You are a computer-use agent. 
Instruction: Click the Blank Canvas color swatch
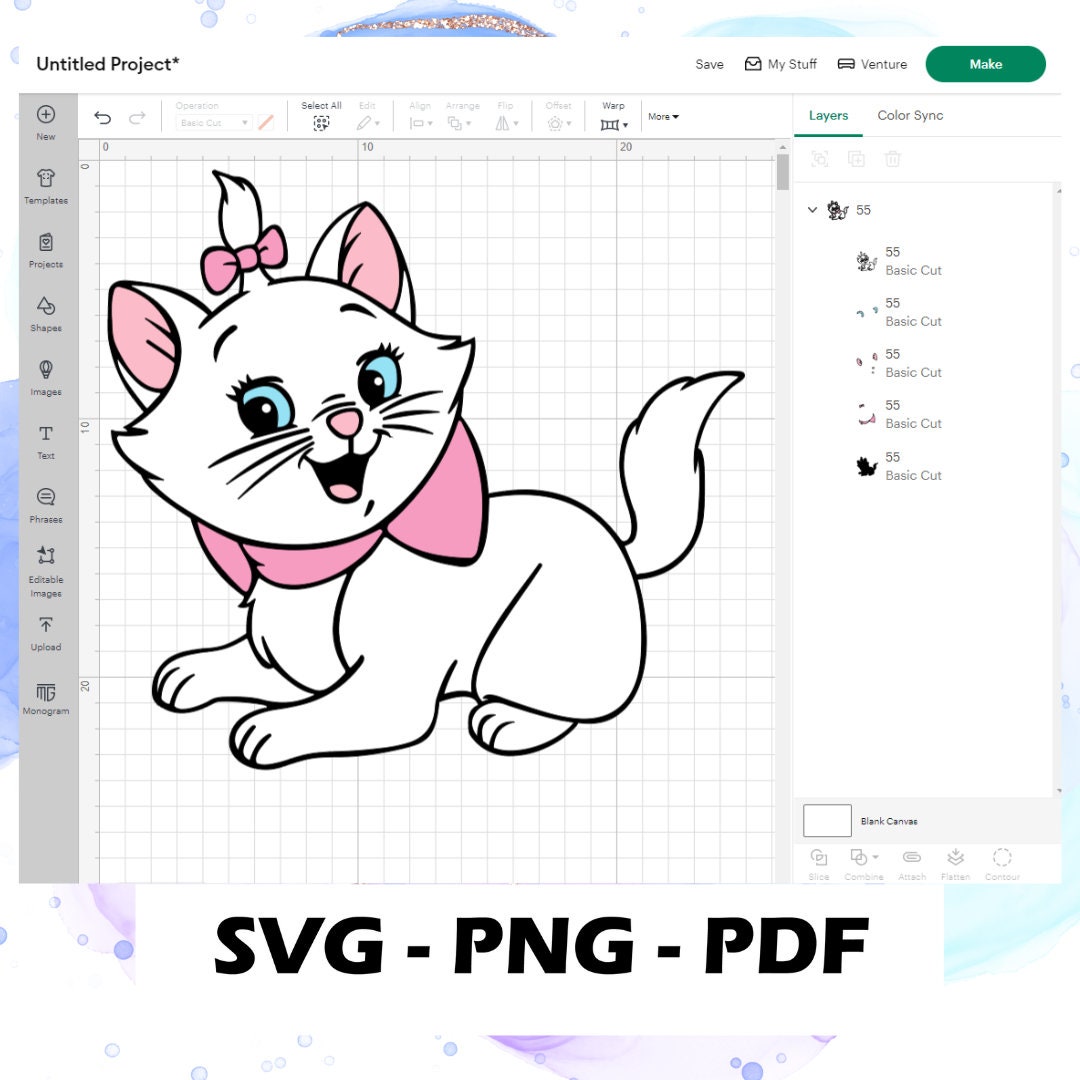click(825, 820)
